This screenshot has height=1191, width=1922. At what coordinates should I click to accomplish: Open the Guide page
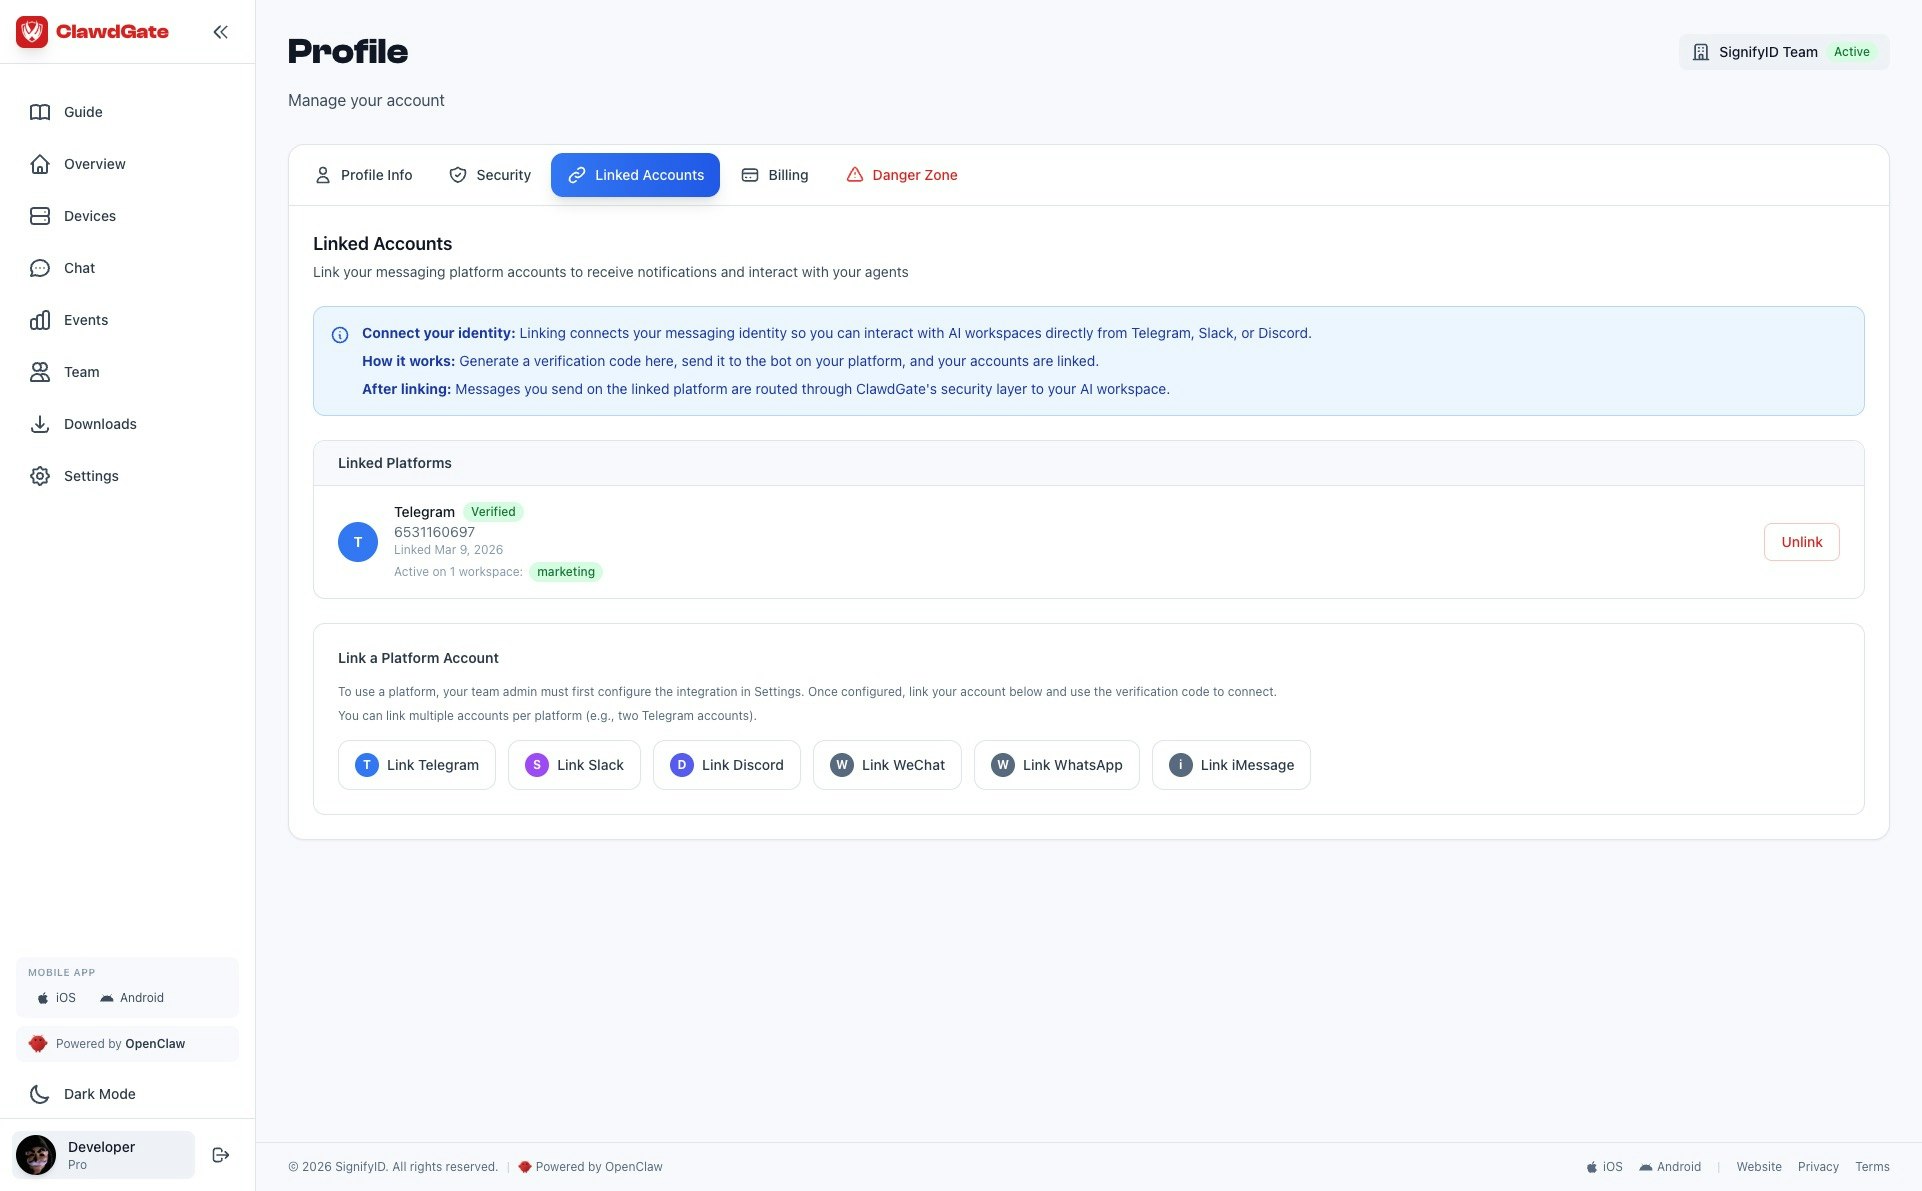coord(83,112)
